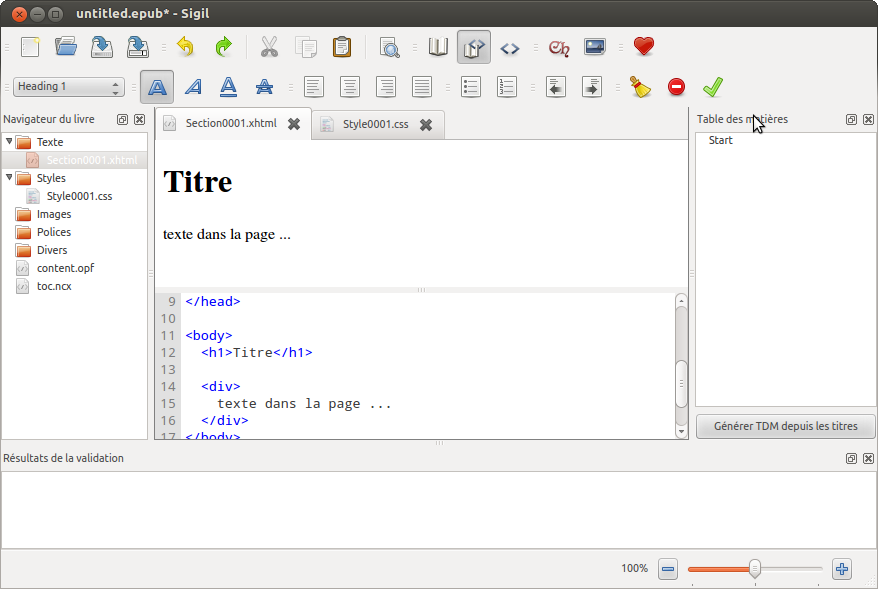
Task: Decrease paragraph indent
Action: (555, 87)
